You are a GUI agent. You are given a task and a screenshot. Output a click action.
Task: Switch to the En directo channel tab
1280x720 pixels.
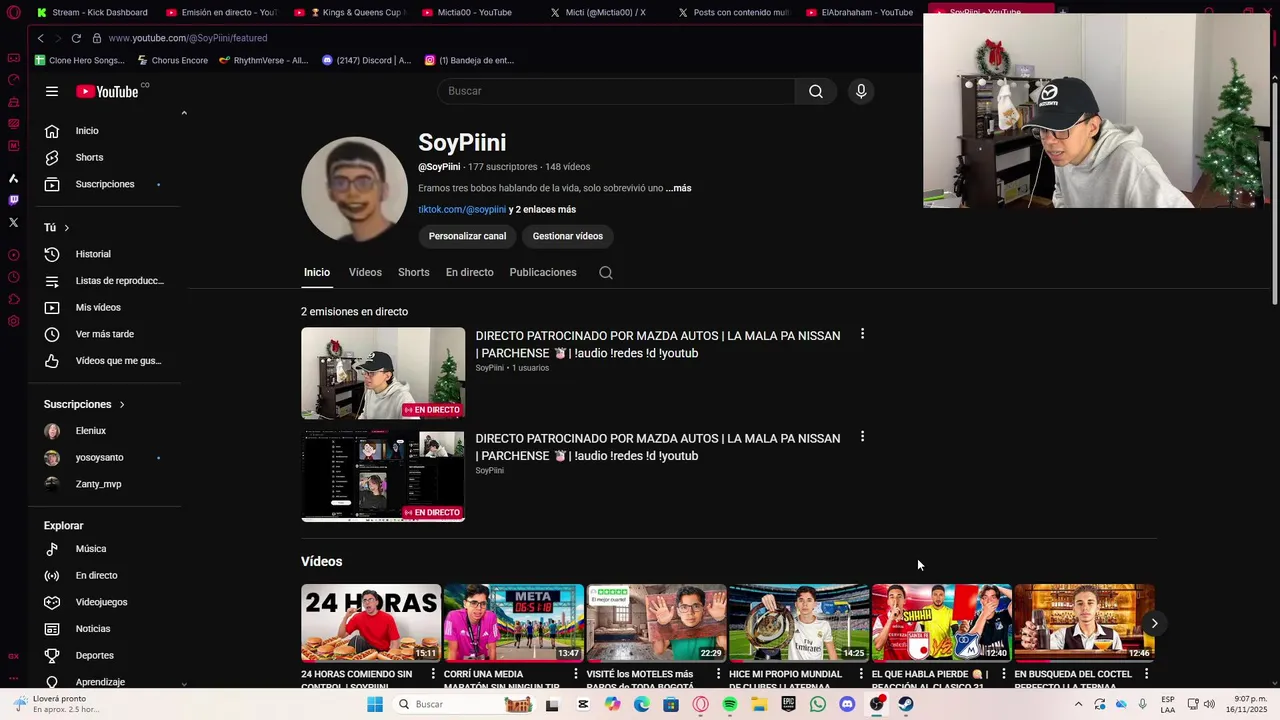tap(469, 272)
